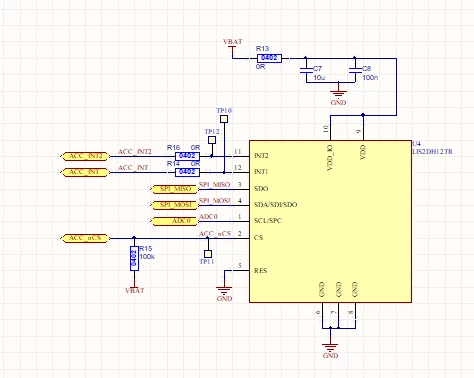The height and width of the screenshot is (378, 474).
Task: Select capacitor C7 10u symbol
Action: tap(306, 70)
